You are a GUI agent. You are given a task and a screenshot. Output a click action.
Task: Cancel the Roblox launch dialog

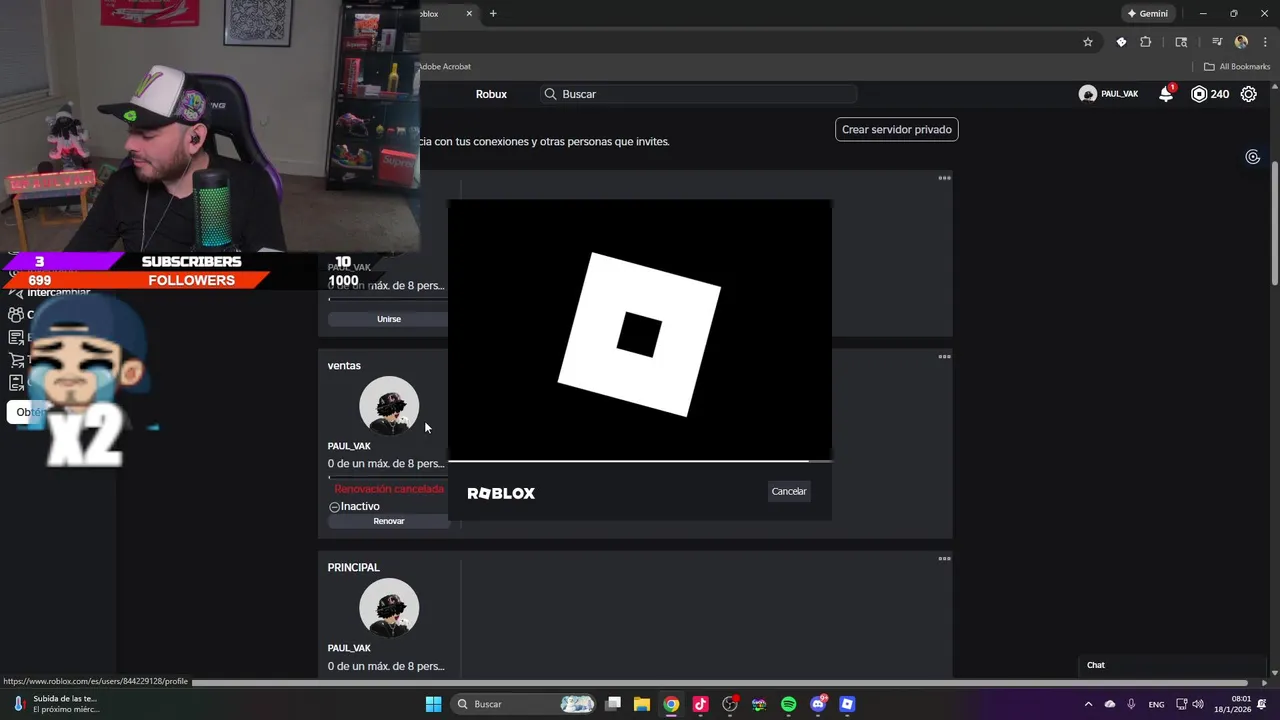[x=789, y=491]
